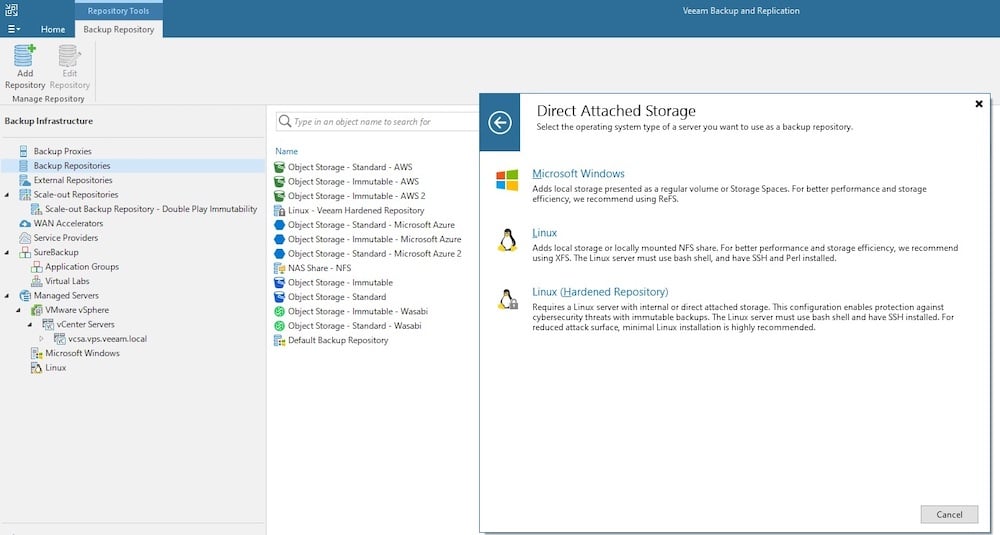Click the Application Groups icon
This screenshot has height=535, width=1000.
pyautogui.click(x=36, y=267)
